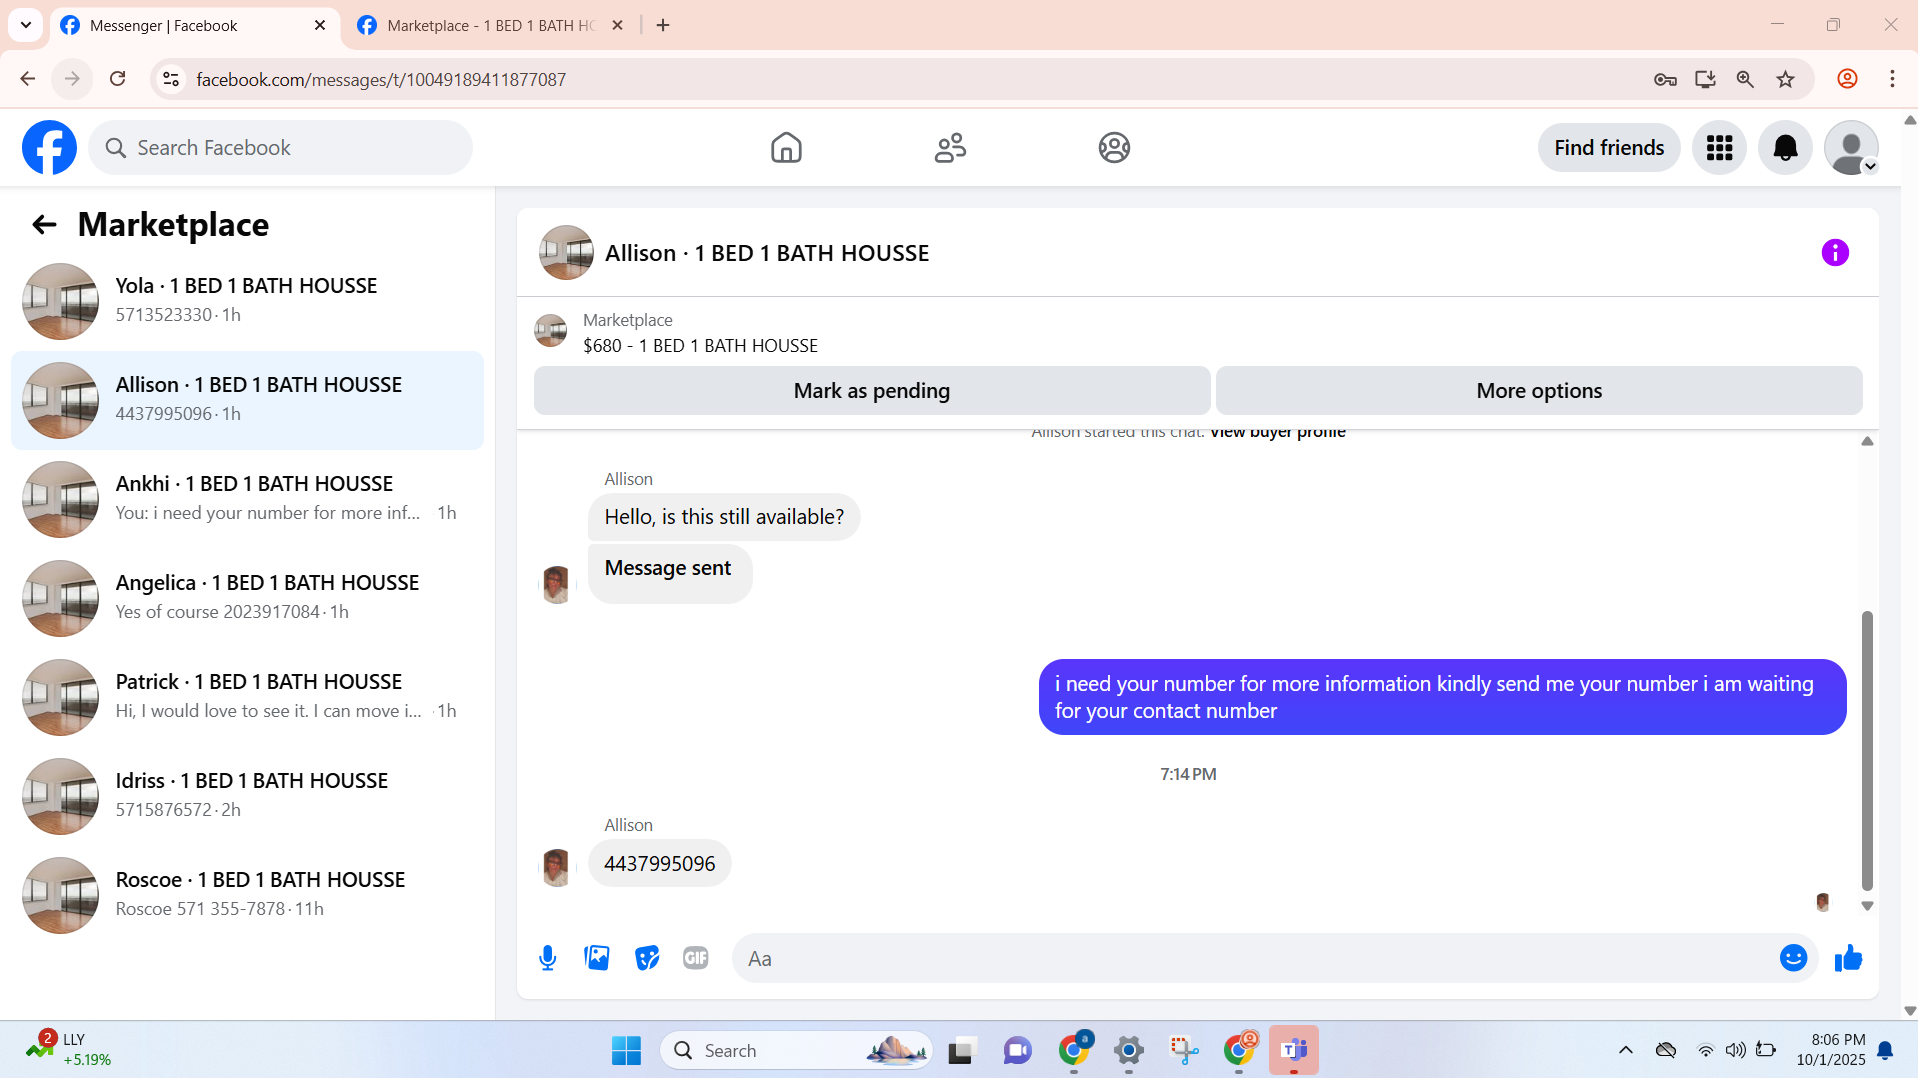
Task: Open the emoji picker
Action: 1793,958
